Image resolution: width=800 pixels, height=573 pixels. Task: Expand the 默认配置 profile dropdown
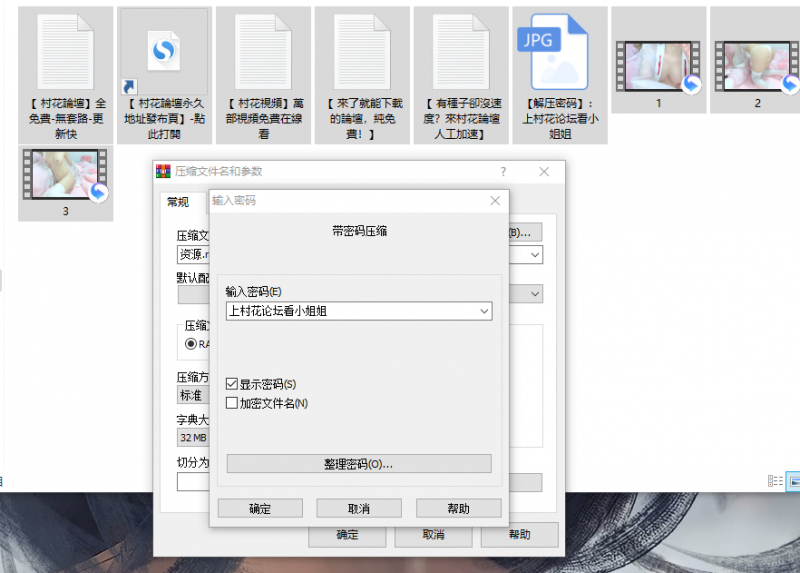(535, 294)
